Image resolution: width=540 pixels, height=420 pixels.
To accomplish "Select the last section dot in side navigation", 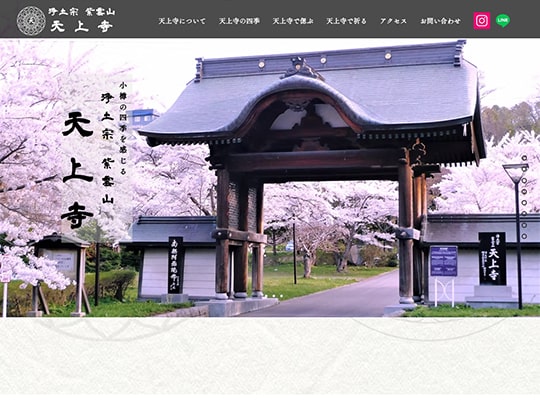I will click(x=524, y=236).
